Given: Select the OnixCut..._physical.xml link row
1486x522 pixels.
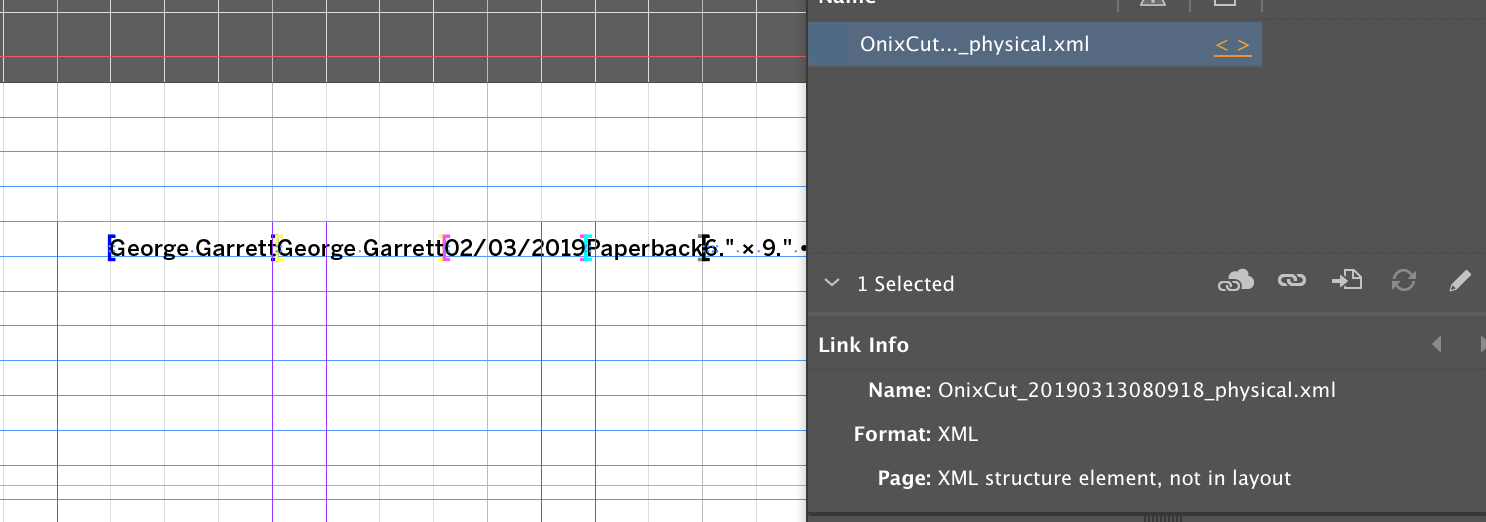Looking at the screenshot, I should click(1034, 45).
